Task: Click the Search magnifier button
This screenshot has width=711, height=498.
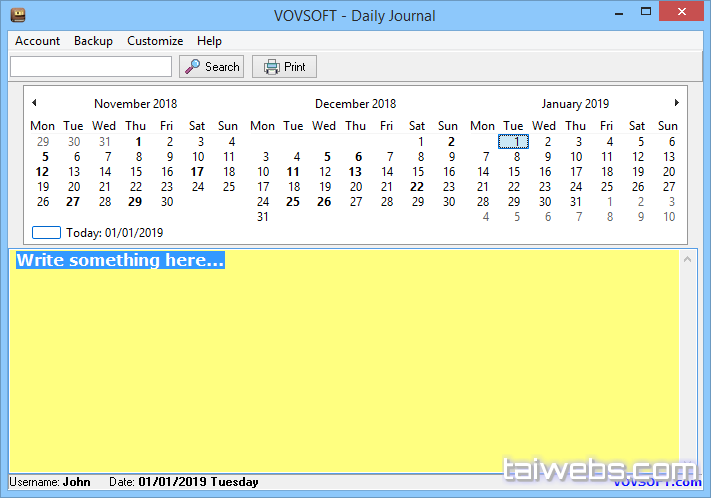Action: tap(212, 67)
